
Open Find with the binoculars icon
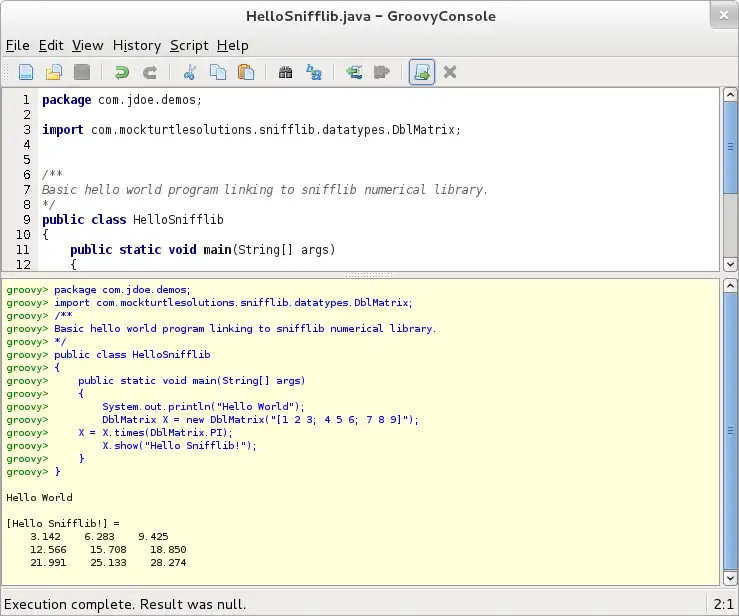(x=285, y=72)
